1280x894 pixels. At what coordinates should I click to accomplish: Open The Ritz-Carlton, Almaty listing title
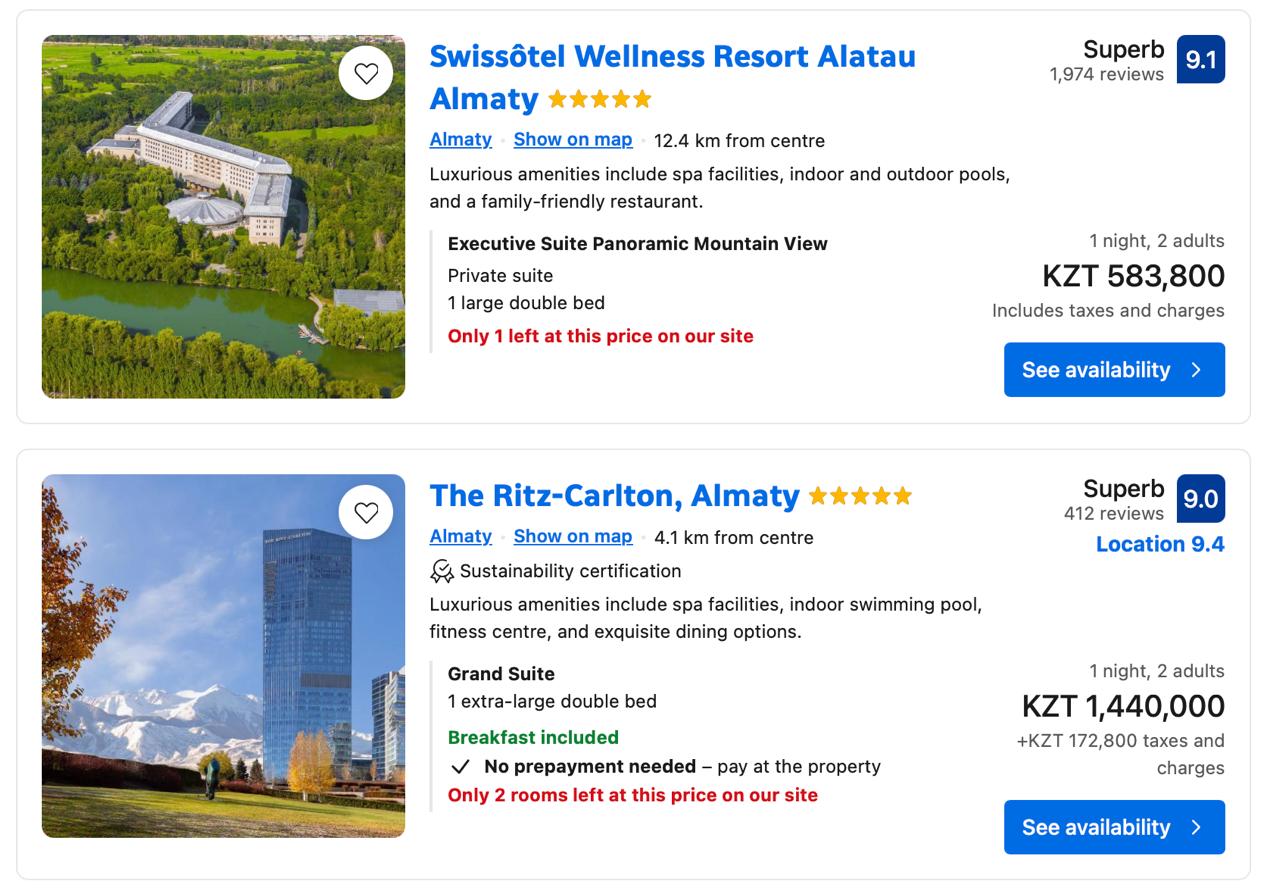tap(614, 496)
